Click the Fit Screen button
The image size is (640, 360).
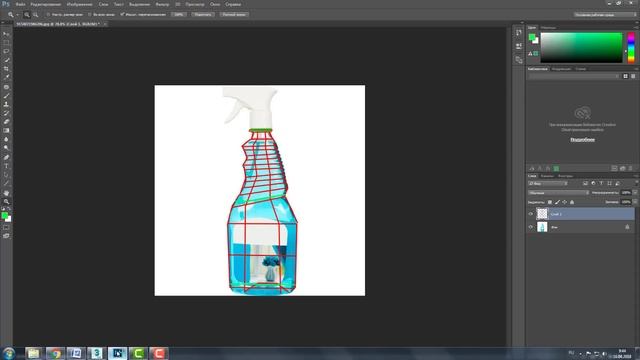(x=203, y=14)
